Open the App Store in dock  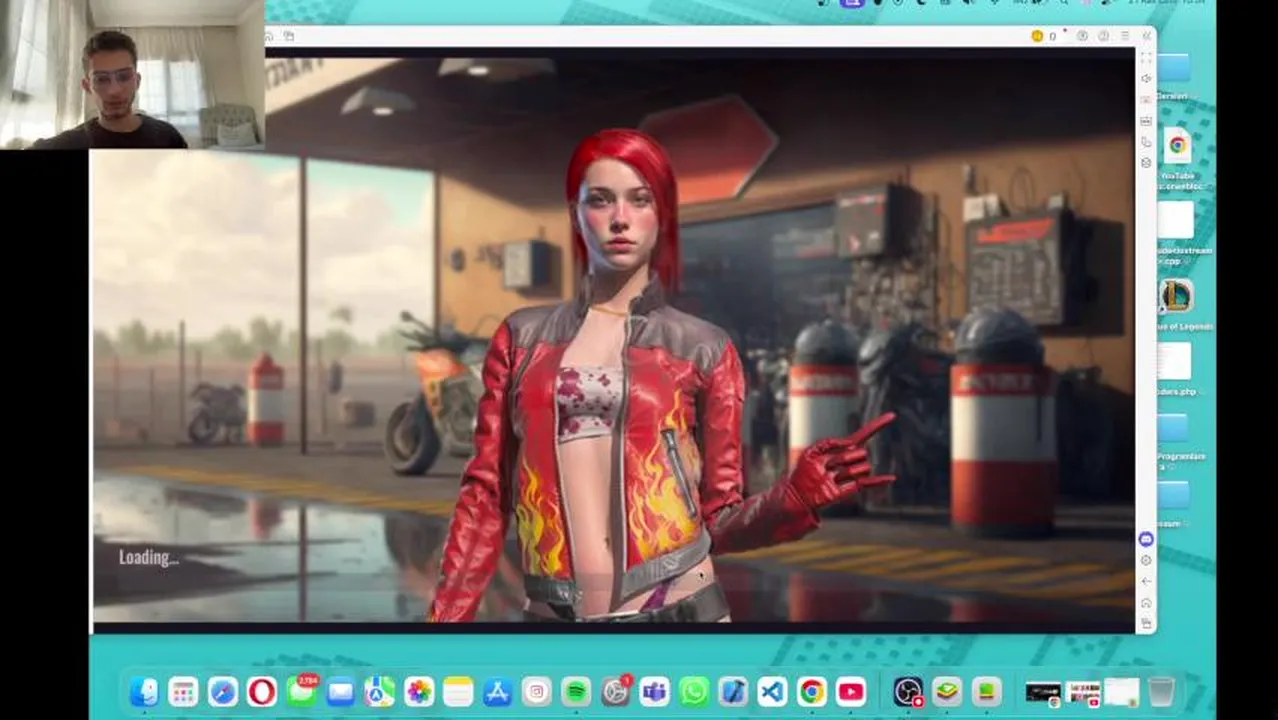point(497,691)
